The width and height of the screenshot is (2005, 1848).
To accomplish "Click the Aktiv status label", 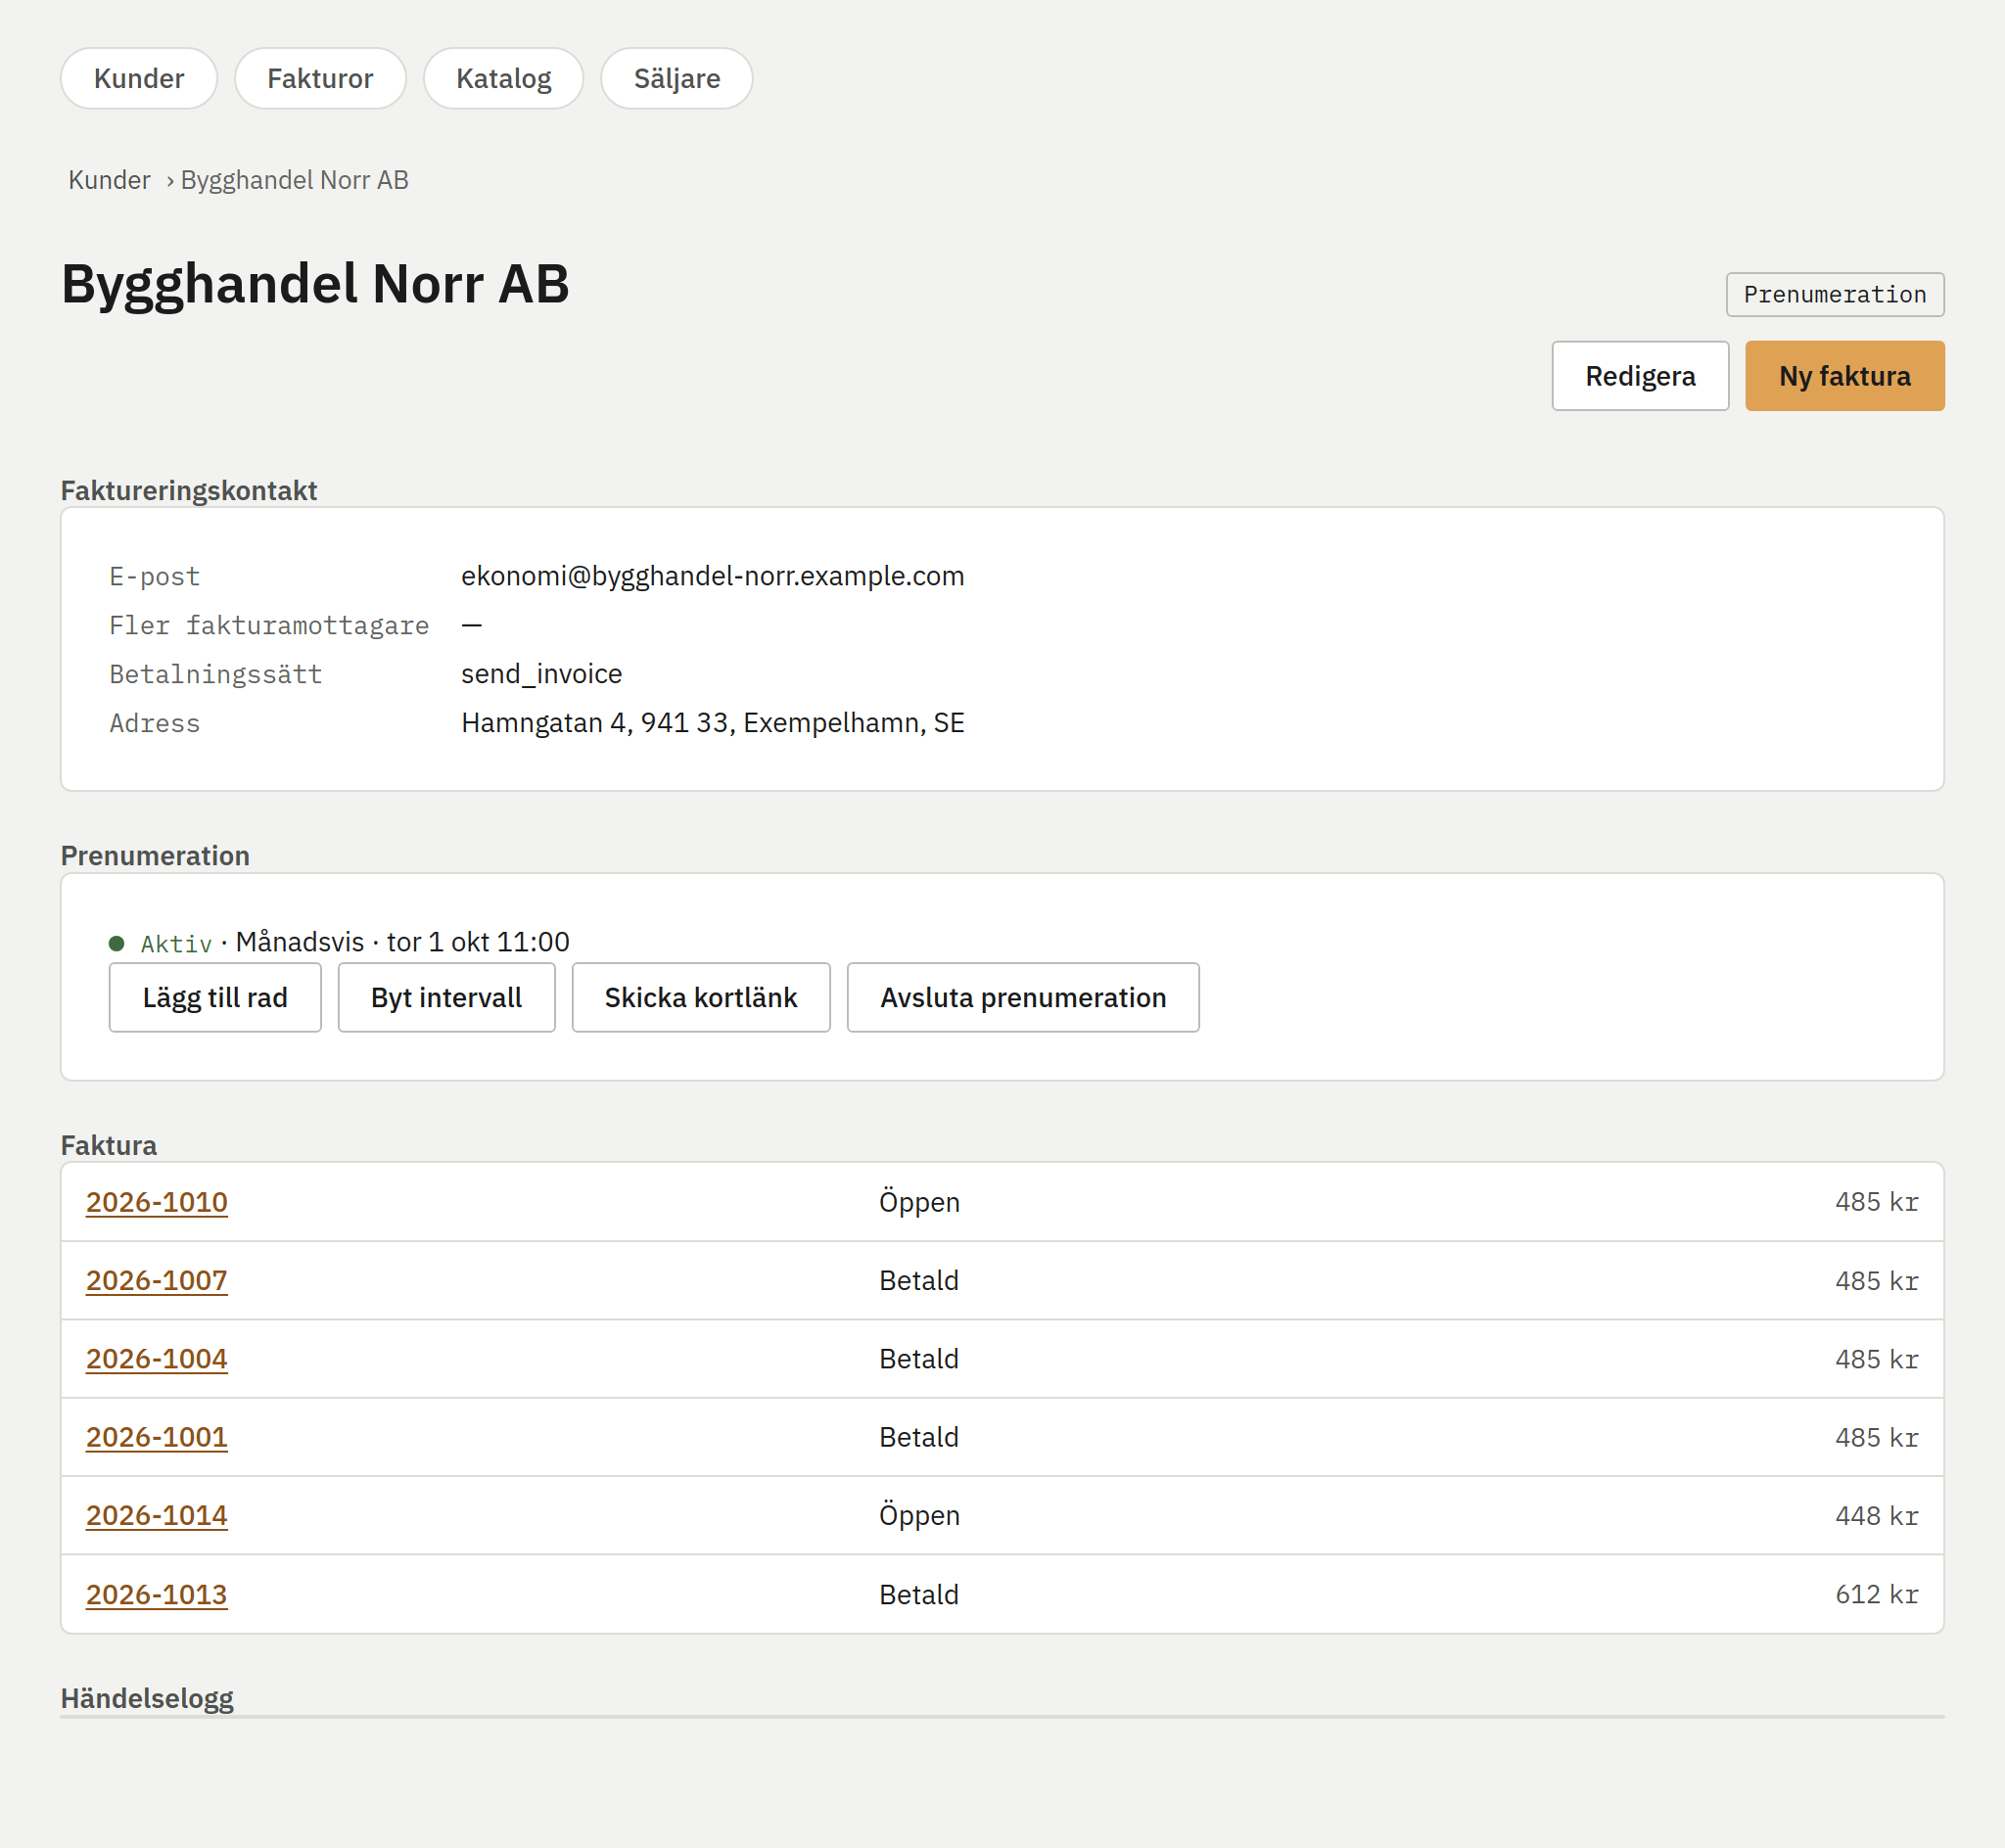I will point(176,943).
